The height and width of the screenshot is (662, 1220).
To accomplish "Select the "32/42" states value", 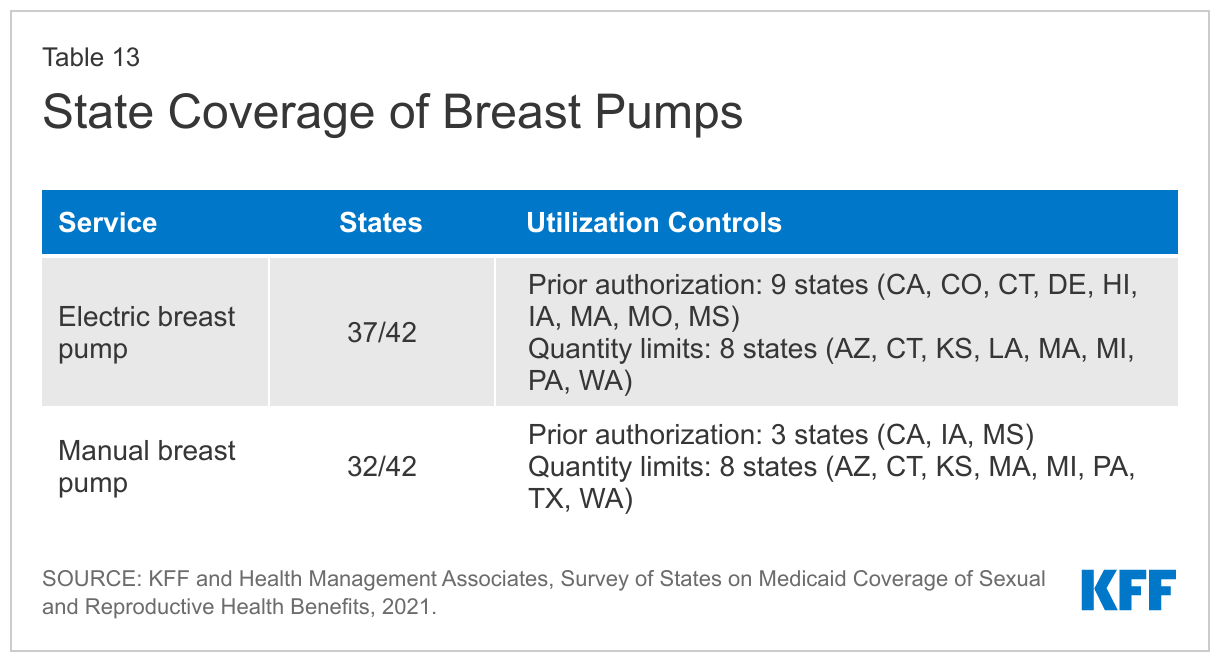I will point(381,467).
